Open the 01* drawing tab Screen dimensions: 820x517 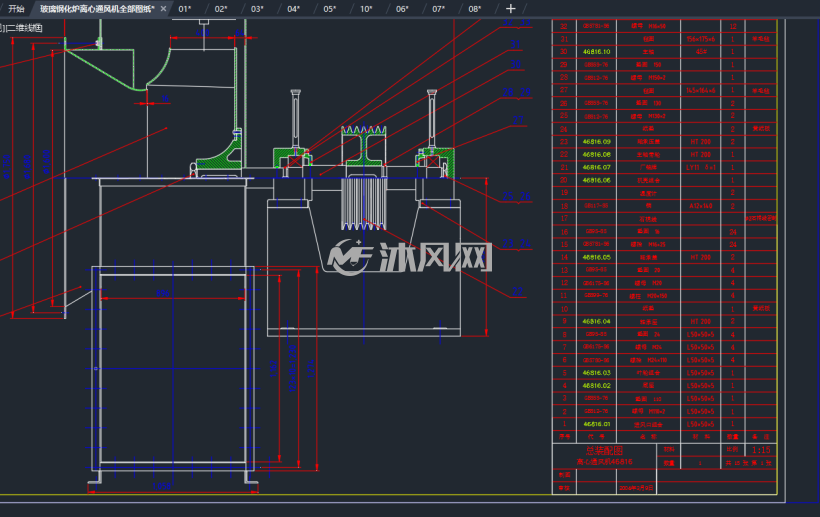(x=185, y=9)
